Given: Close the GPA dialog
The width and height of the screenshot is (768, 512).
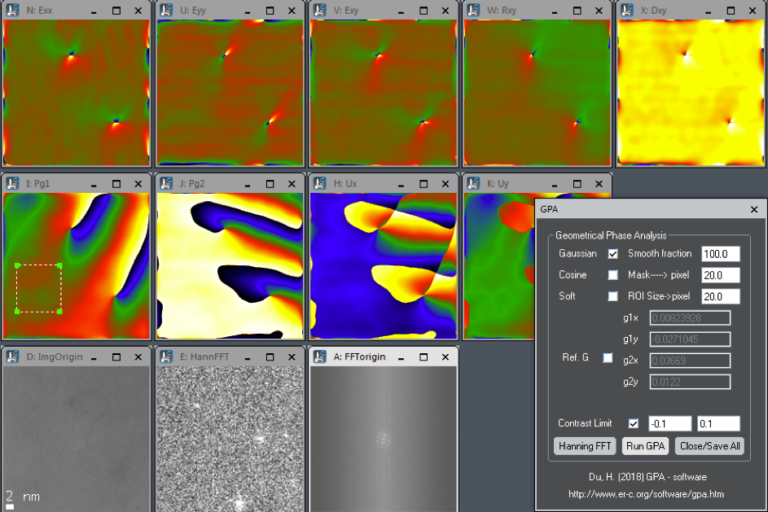Looking at the screenshot, I should (754, 210).
